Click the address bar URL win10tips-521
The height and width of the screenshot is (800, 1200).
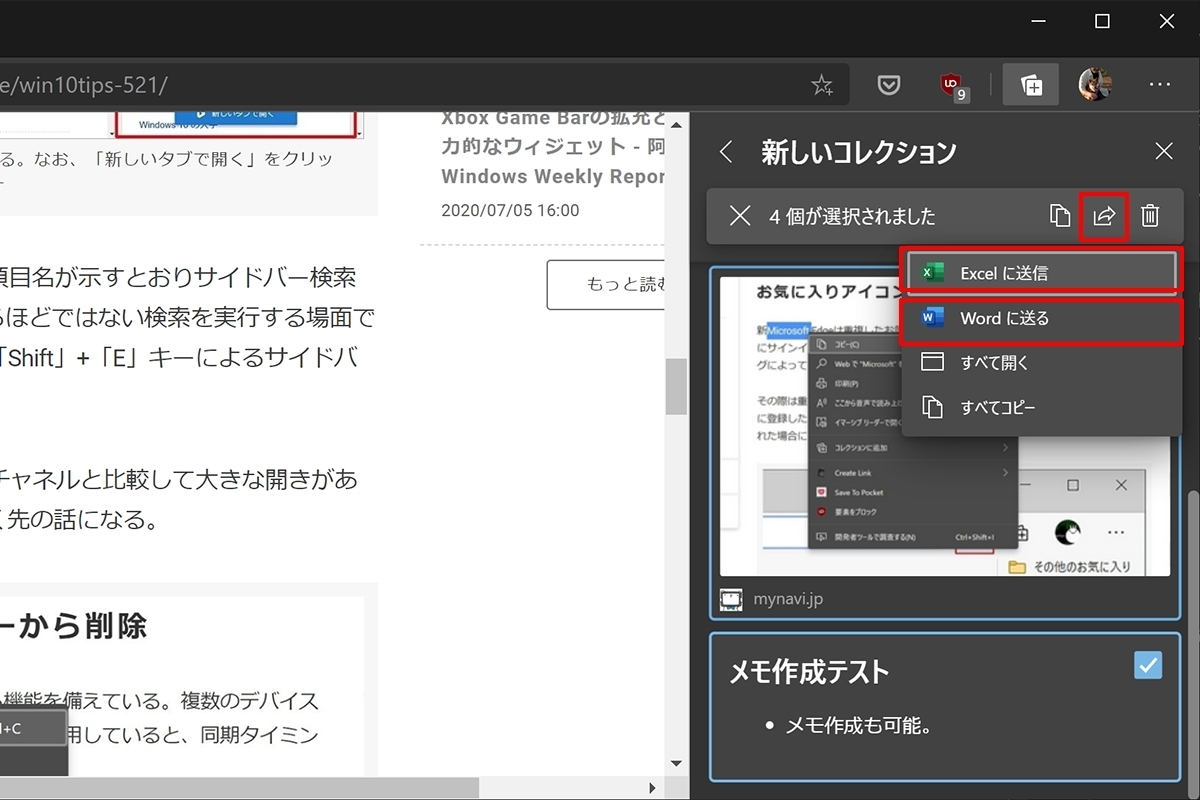point(82,85)
